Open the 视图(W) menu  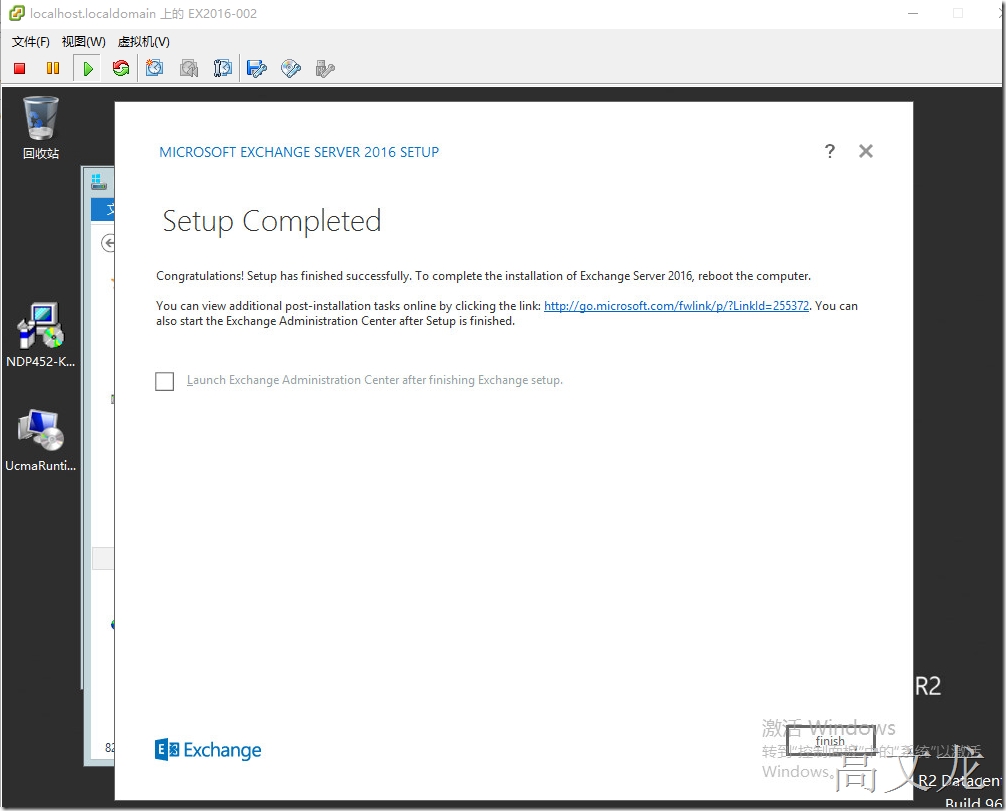point(83,42)
